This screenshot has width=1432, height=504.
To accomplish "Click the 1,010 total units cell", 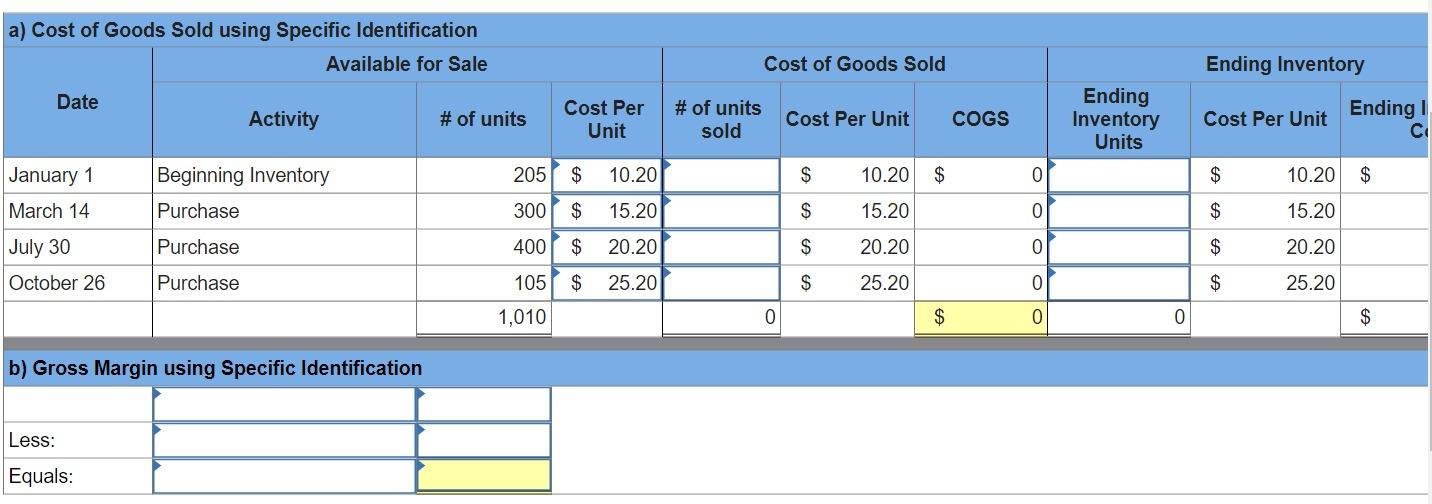I will click(x=484, y=318).
